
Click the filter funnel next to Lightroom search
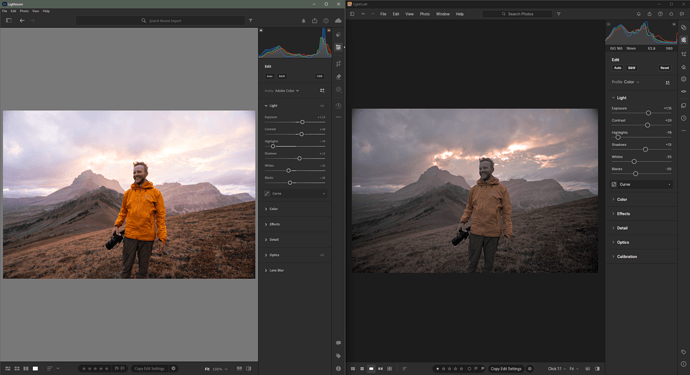pyautogui.click(x=250, y=21)
